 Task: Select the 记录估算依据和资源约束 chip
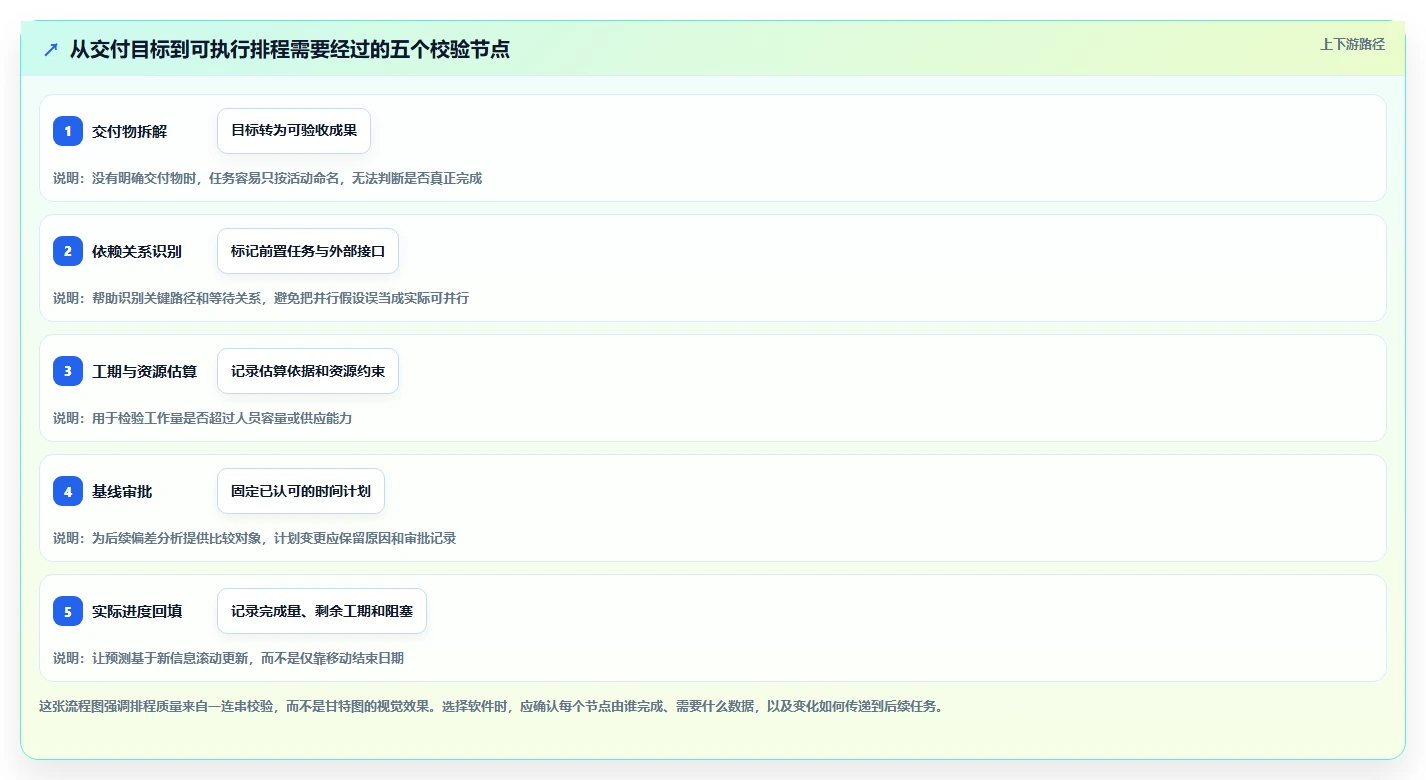[x=308, y=371]
